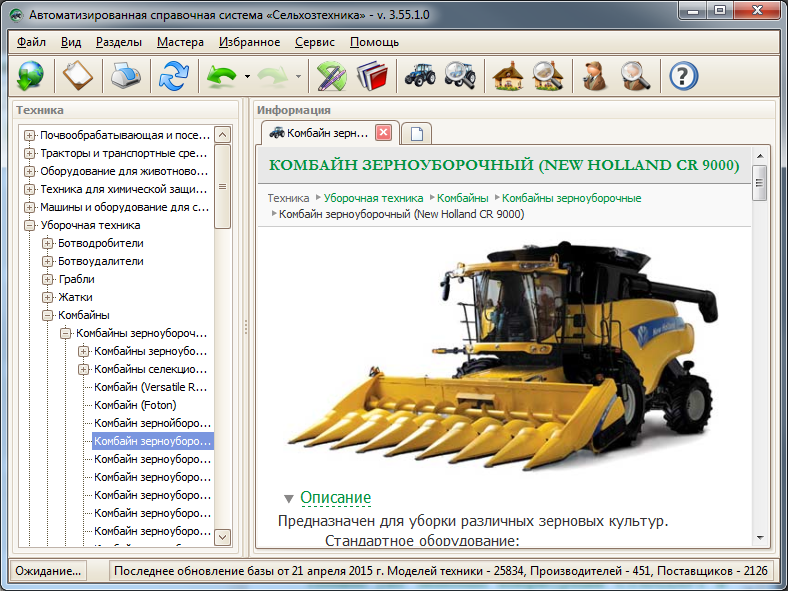Click the person with magnifier search icon
The height and width of the screenshot is (591, 788).
pos(635,76)
